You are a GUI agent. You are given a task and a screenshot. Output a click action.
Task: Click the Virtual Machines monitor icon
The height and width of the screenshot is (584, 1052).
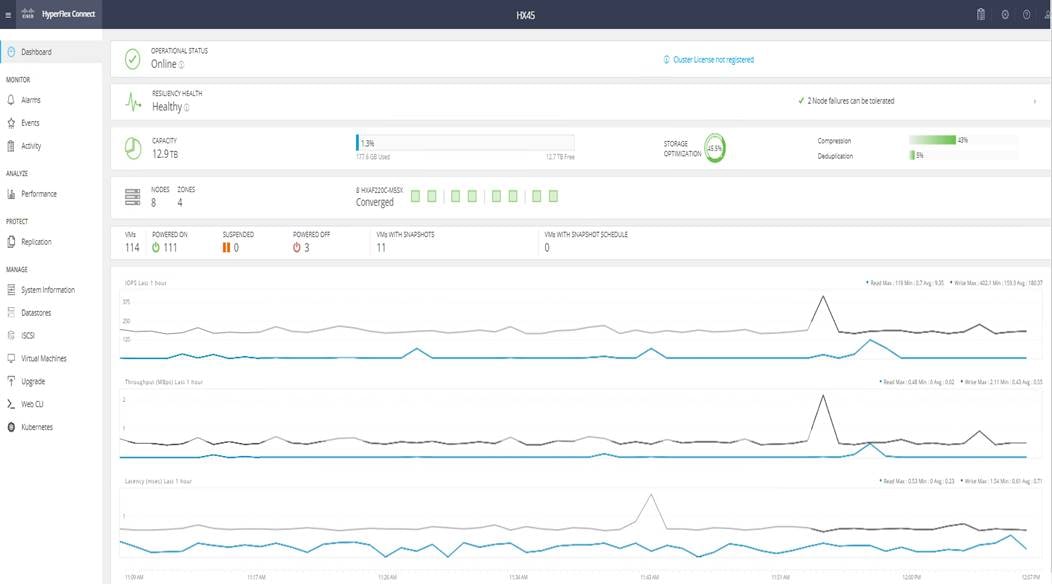(11, 358)
